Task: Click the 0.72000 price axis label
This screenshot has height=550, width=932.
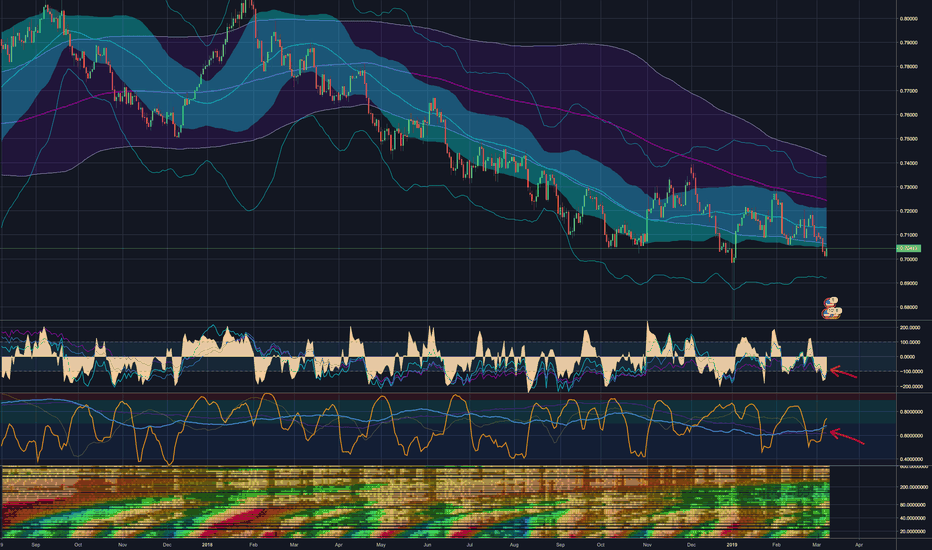Action: [908, 211]
